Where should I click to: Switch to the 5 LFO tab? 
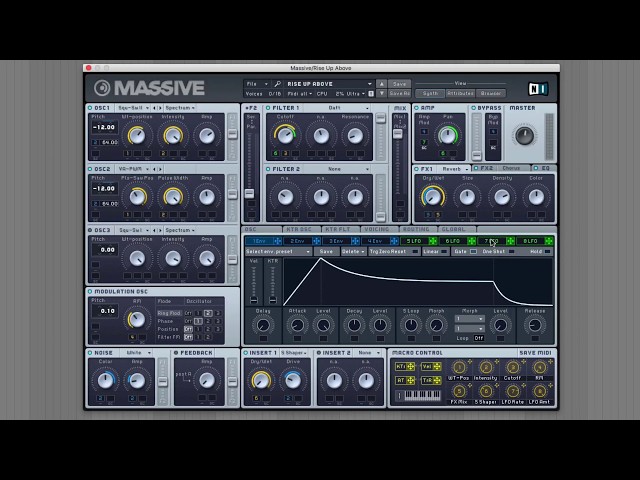pyautogui.click(x=415, y=241)
